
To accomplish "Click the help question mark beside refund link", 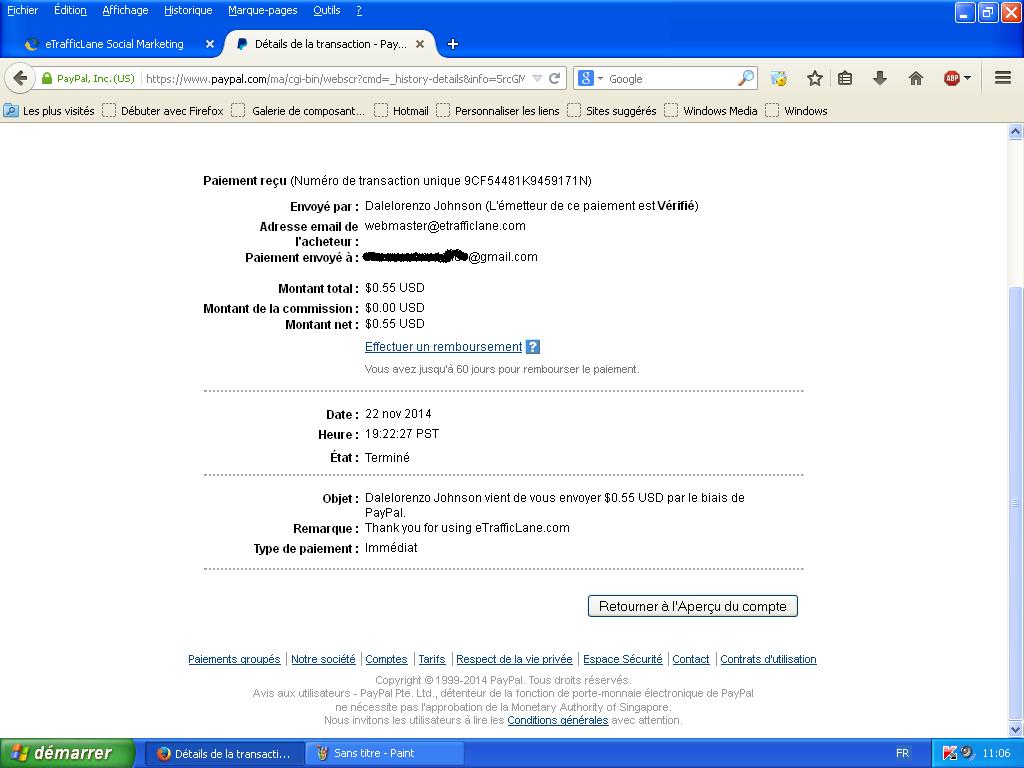I will pyautogui.click(x=533, y=347).
